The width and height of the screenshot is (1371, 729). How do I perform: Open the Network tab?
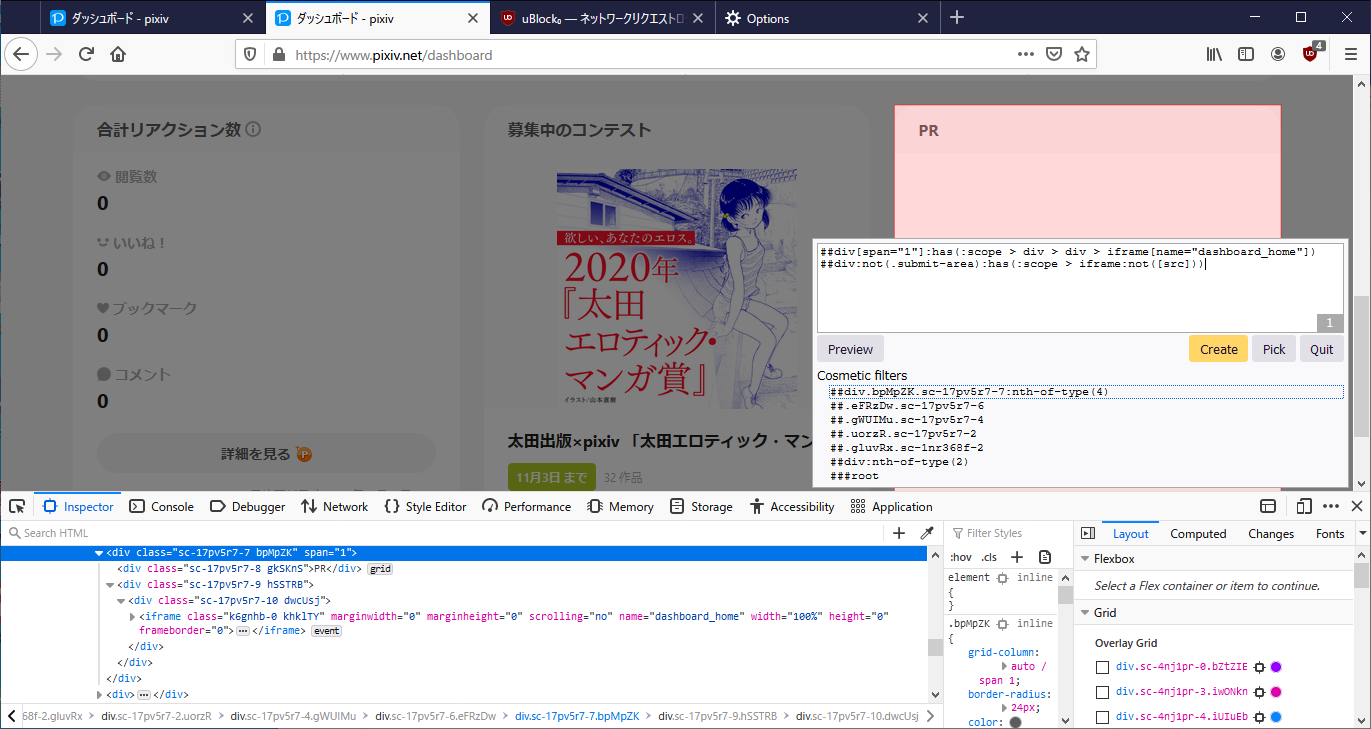coord(334,507)
